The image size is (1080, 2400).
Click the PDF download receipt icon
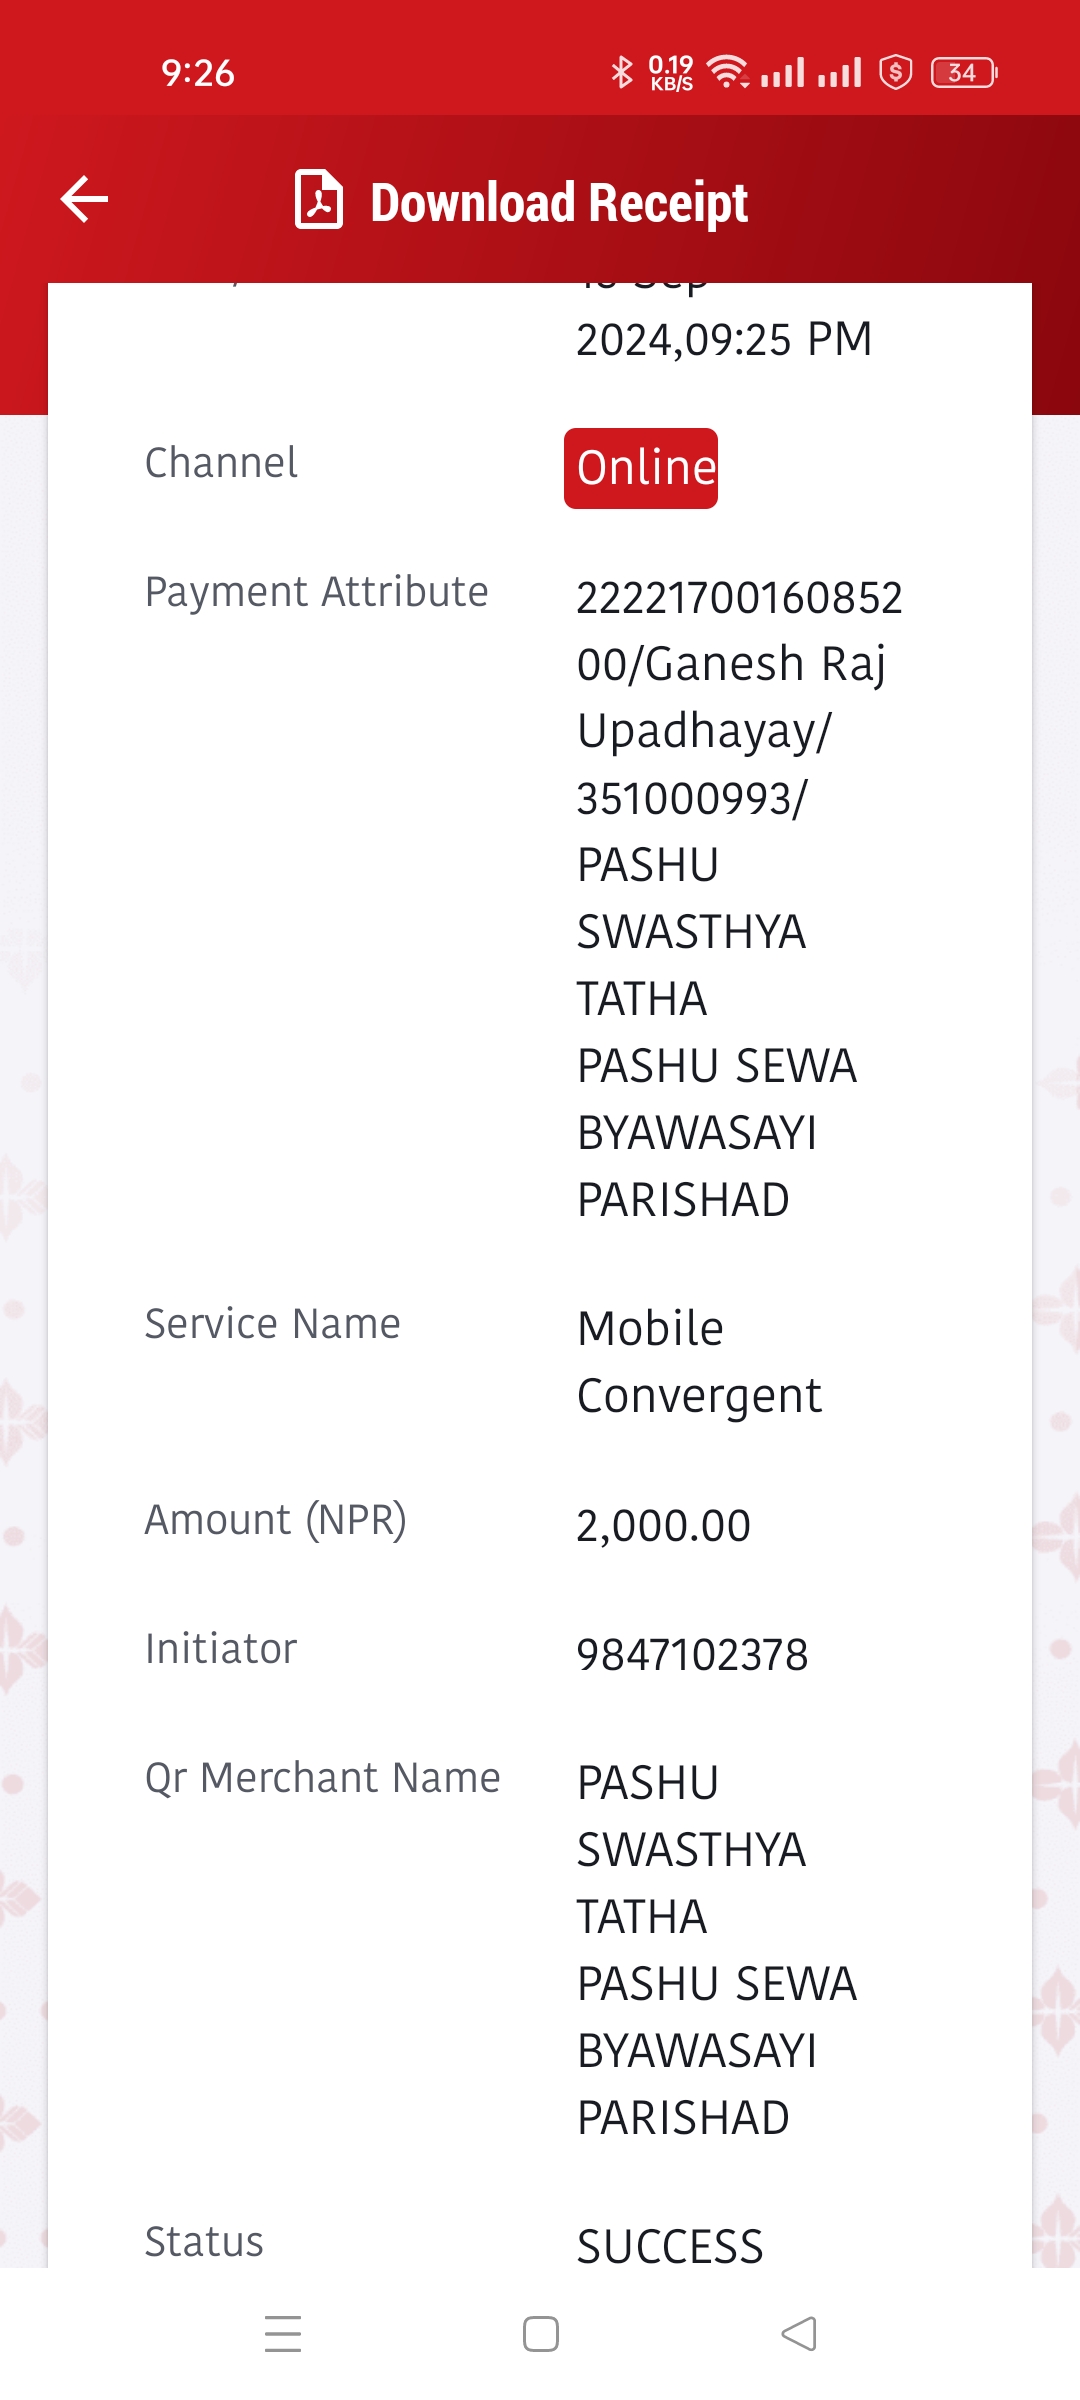[319, 199]
